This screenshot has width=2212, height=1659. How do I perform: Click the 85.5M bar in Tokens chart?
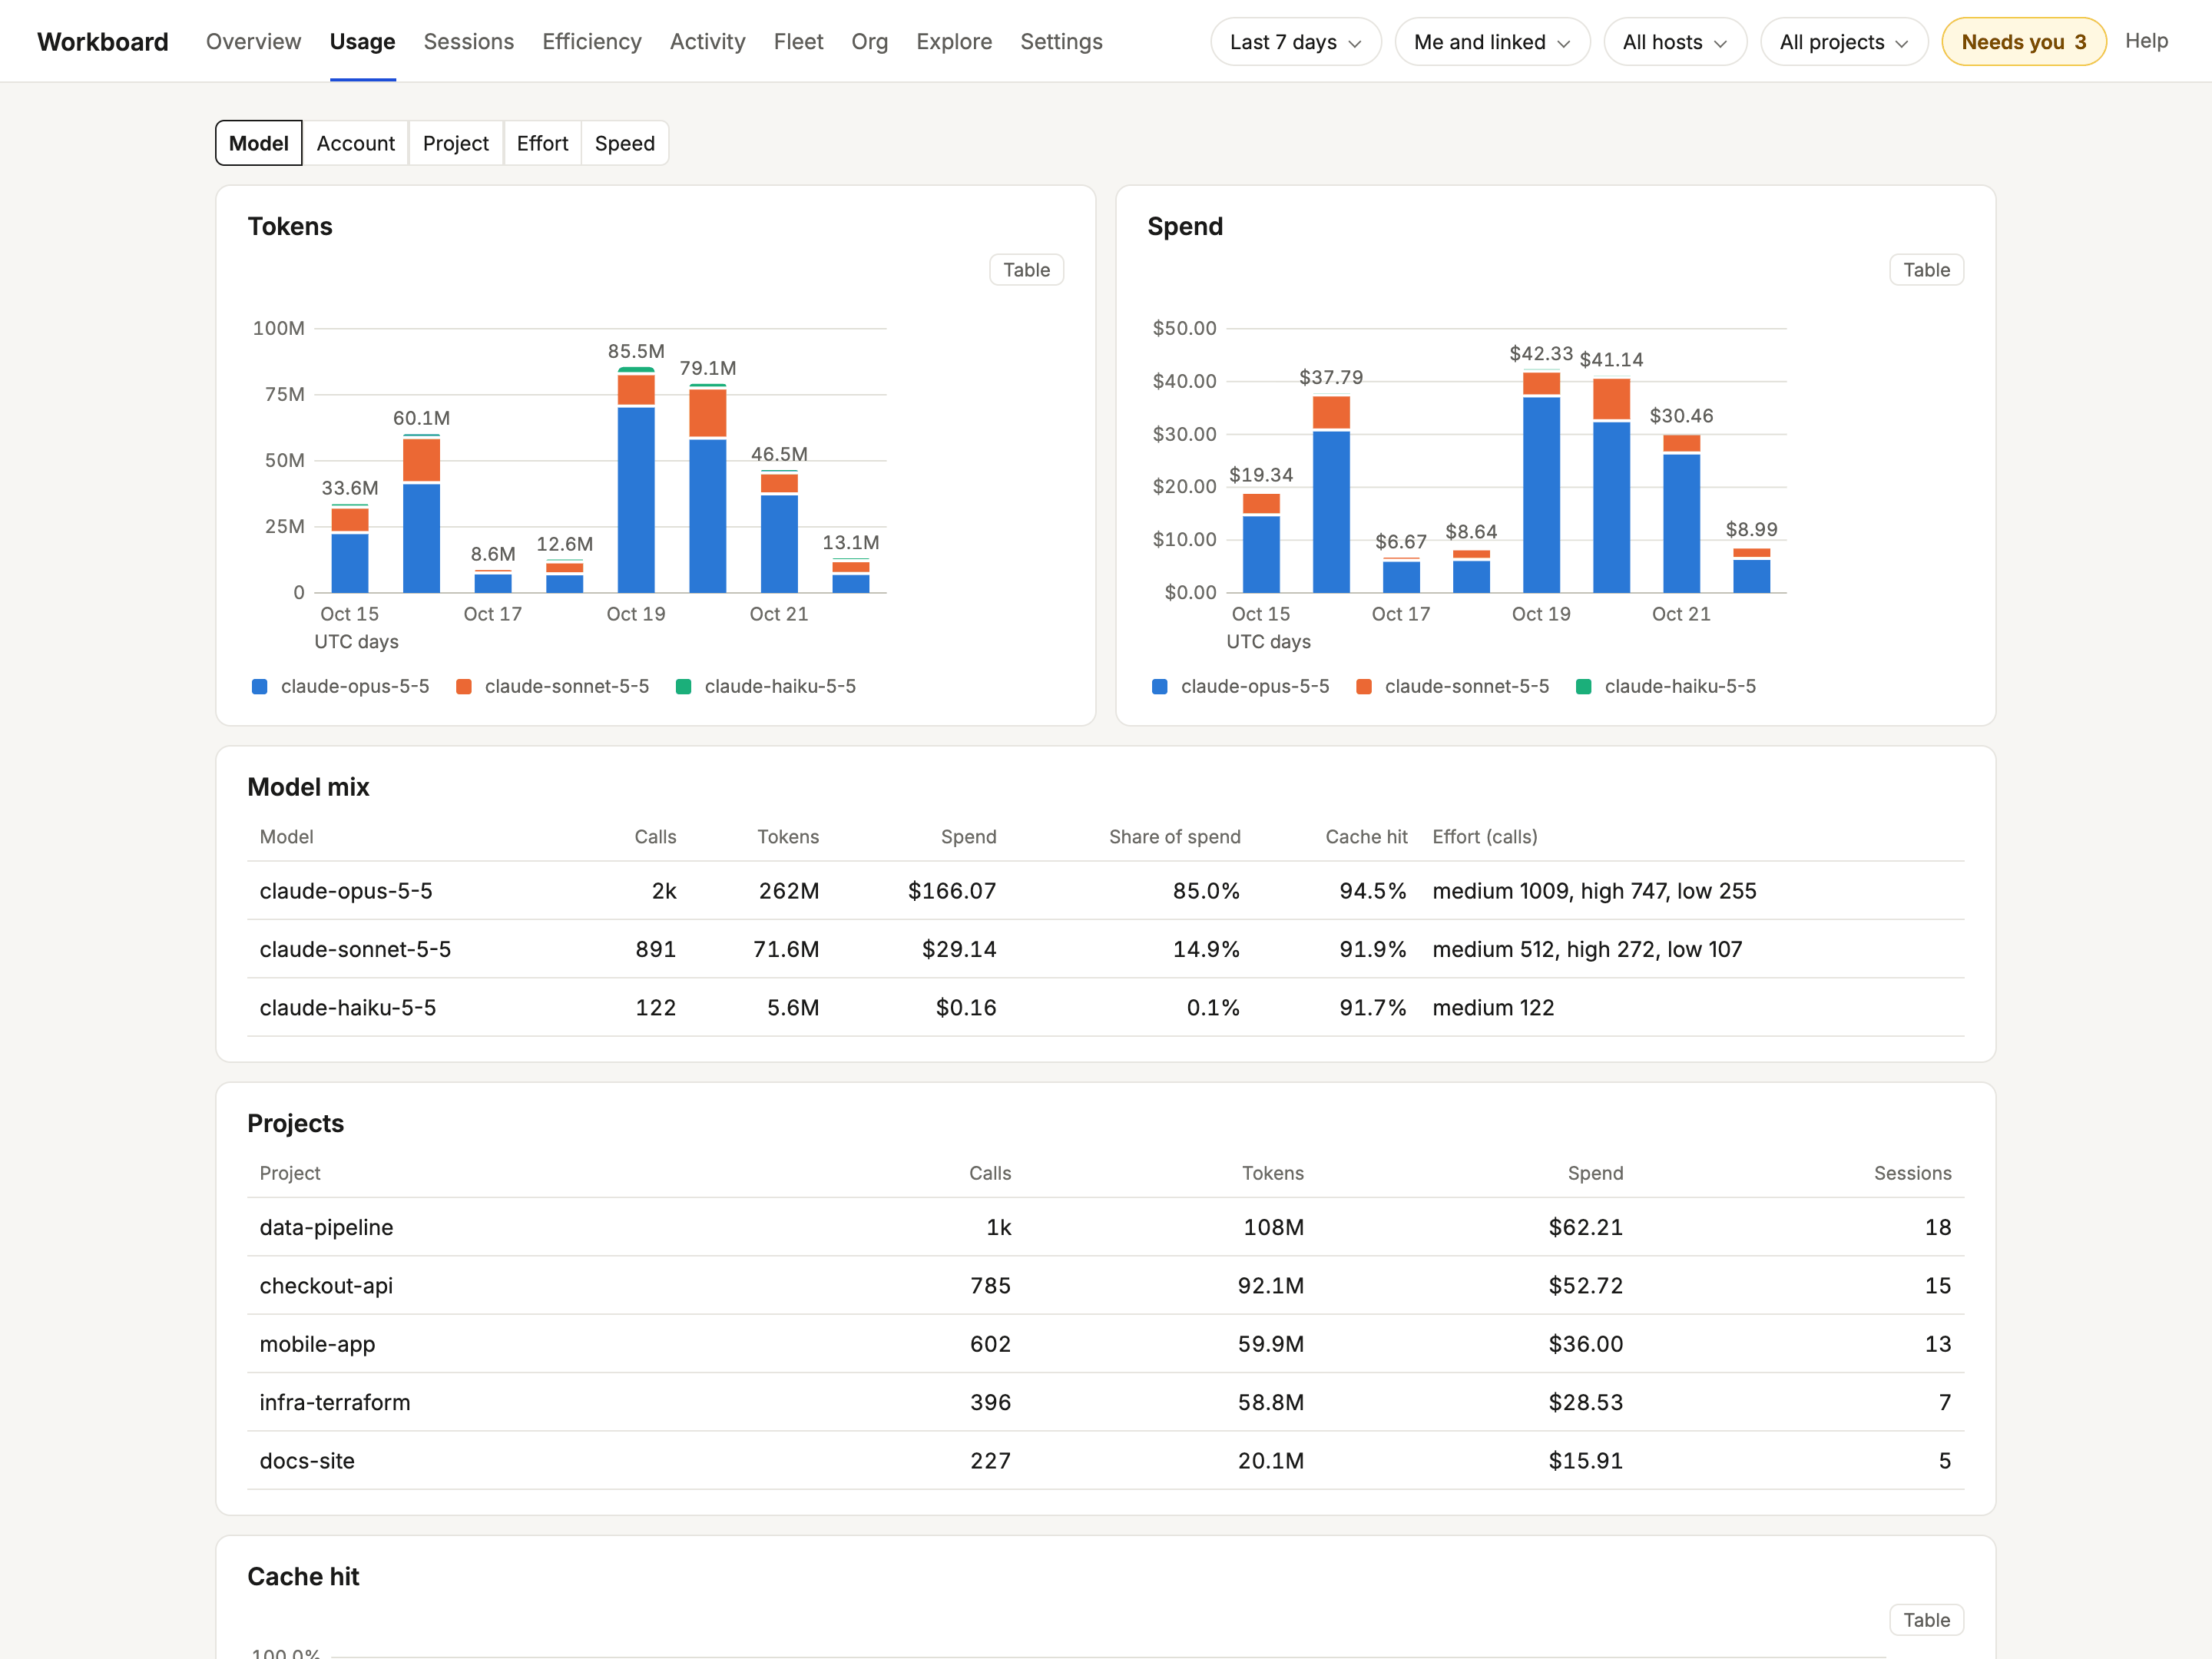coord(636,480)
